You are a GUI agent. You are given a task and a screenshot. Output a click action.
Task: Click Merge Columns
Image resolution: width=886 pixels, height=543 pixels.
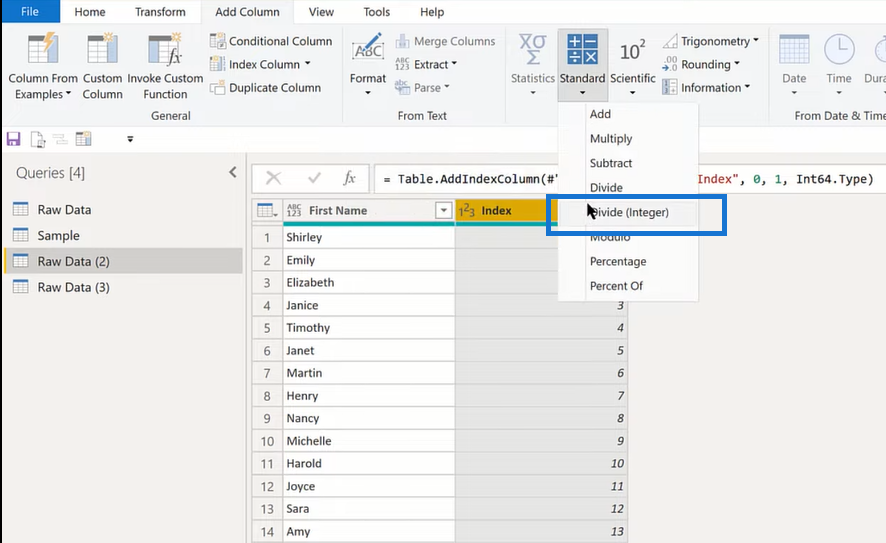point(445,41)
